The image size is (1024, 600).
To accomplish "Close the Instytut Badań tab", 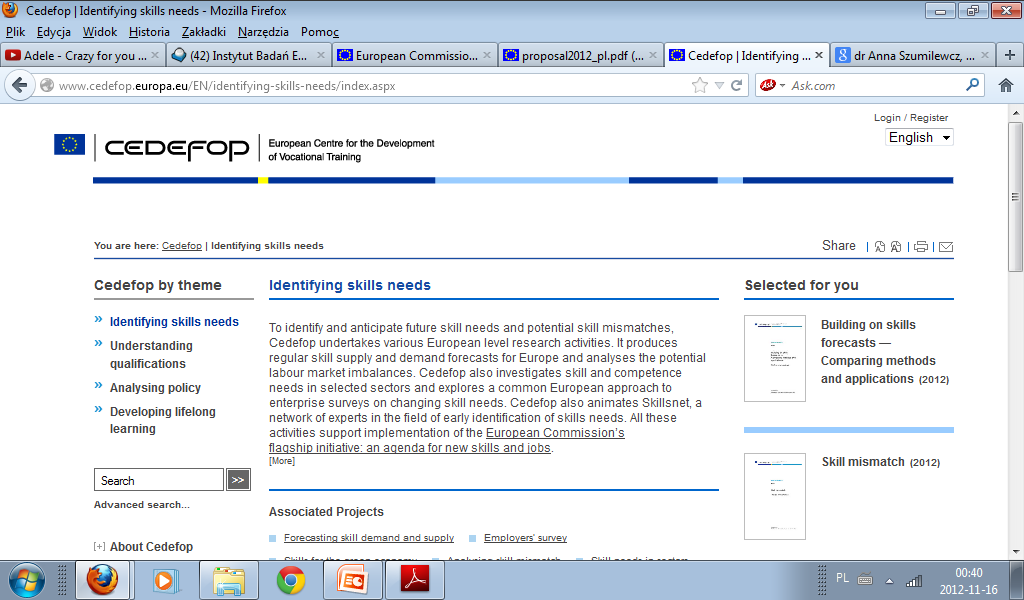I will click(x=321, y=55).
